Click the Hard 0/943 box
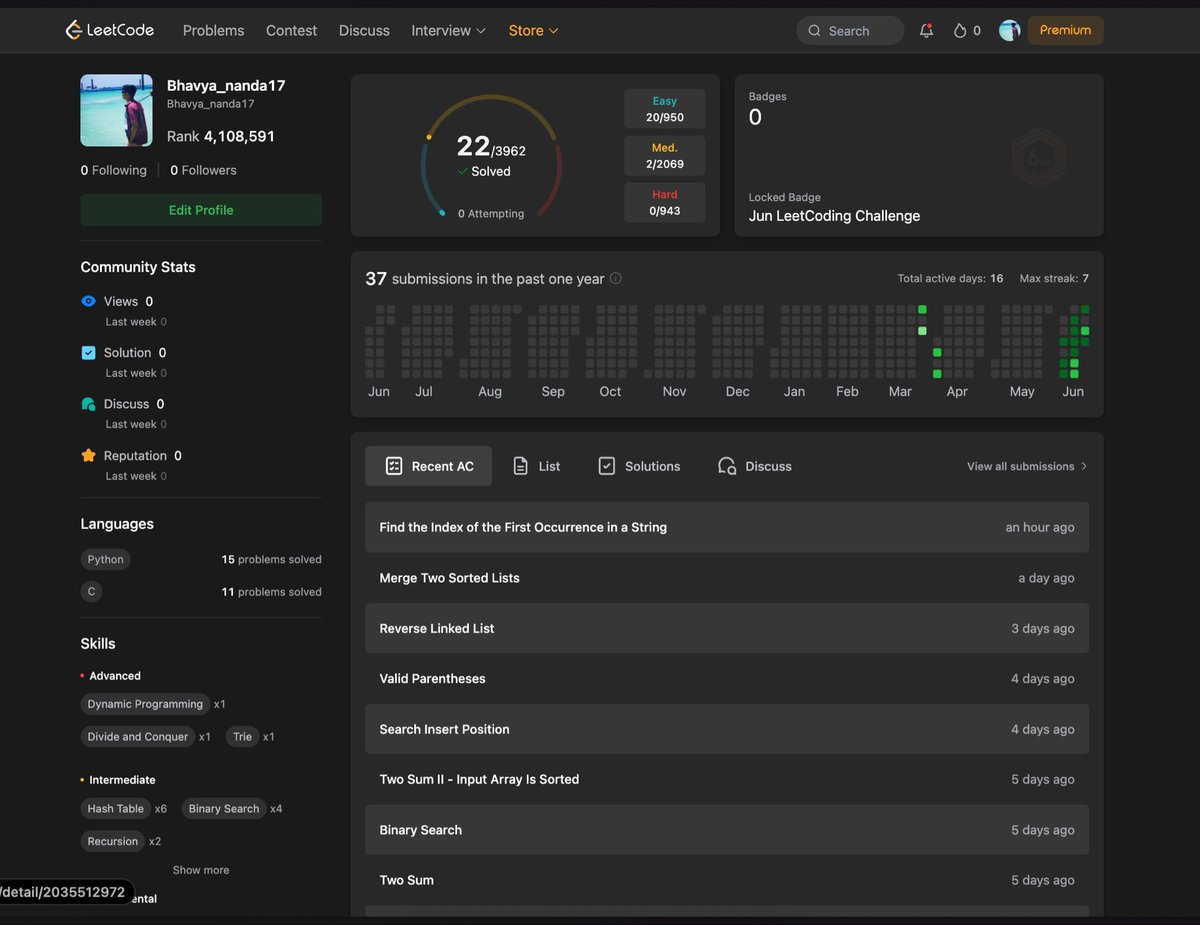 tap(664, 202)
